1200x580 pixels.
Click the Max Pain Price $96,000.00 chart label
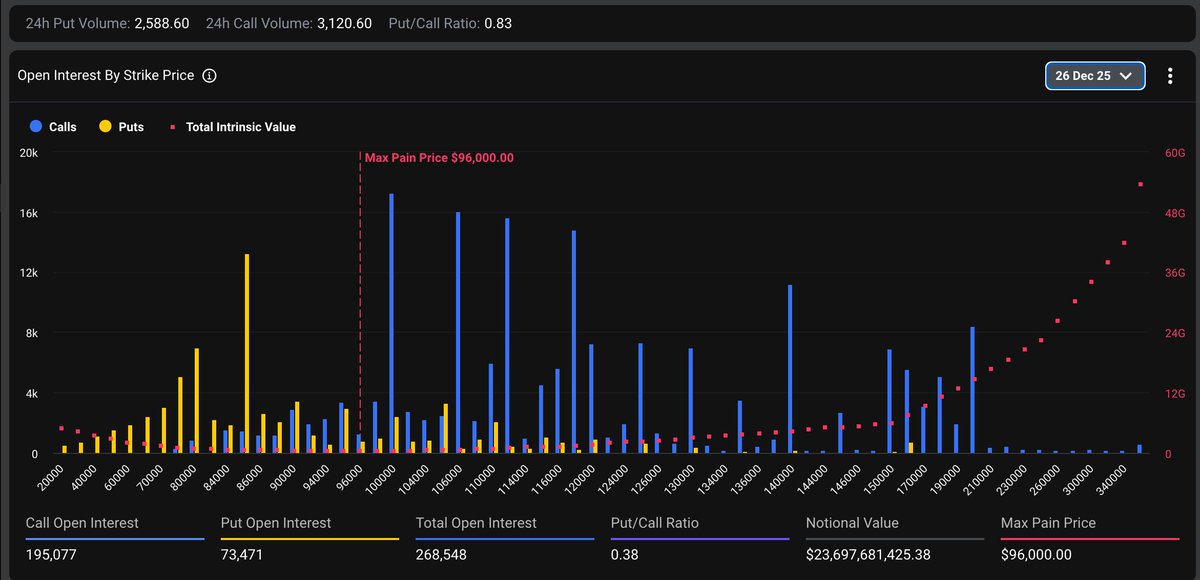(439, 158)
